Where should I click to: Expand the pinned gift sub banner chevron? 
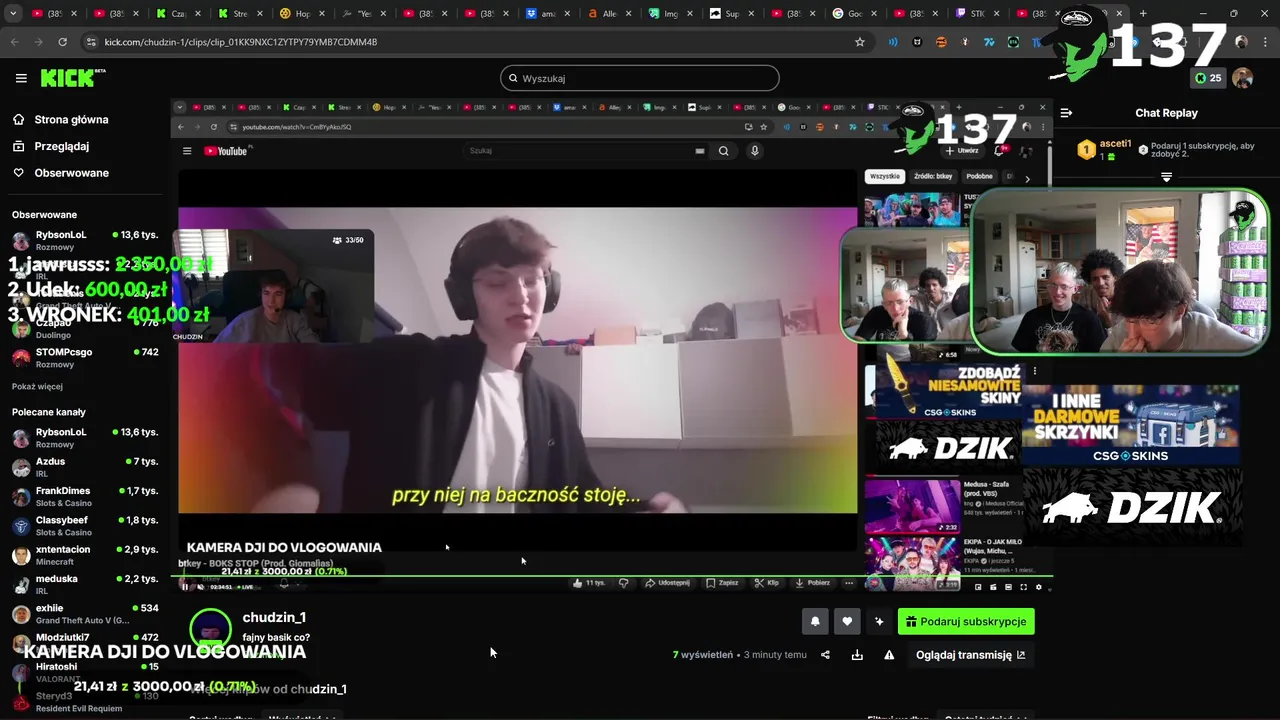click(1166, 177)
